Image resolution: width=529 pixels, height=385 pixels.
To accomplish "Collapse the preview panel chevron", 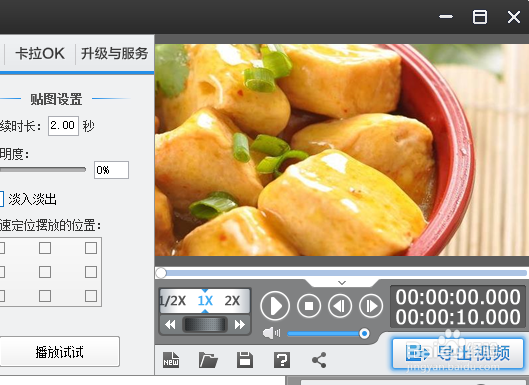I will click(342, 283).
